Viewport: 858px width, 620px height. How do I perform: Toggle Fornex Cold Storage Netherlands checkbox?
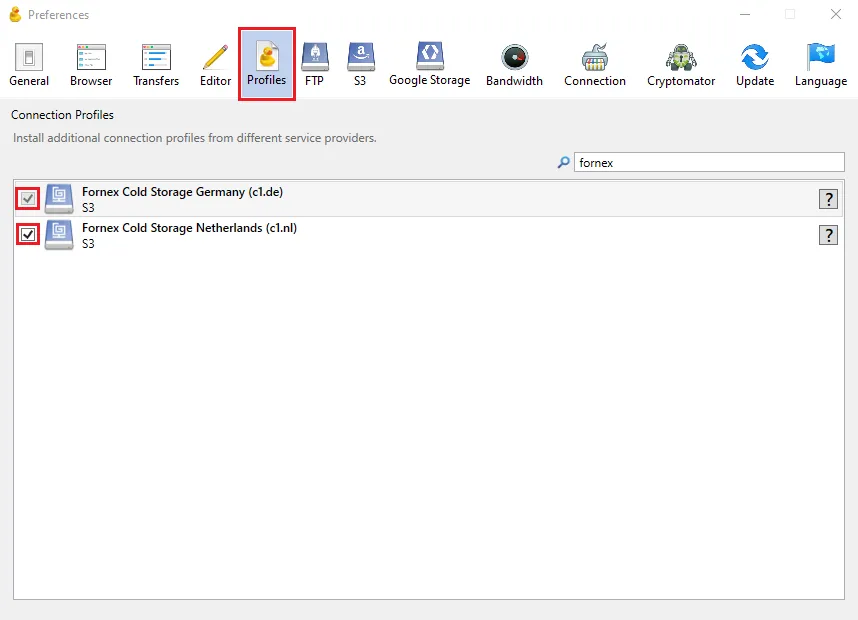28,235
